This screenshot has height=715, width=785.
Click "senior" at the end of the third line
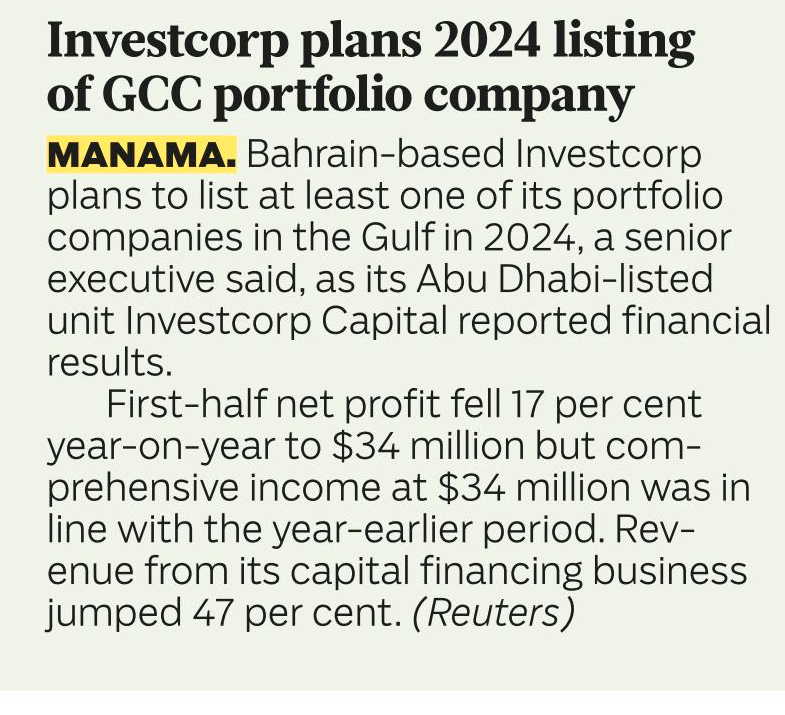click(x=678, y=237)
